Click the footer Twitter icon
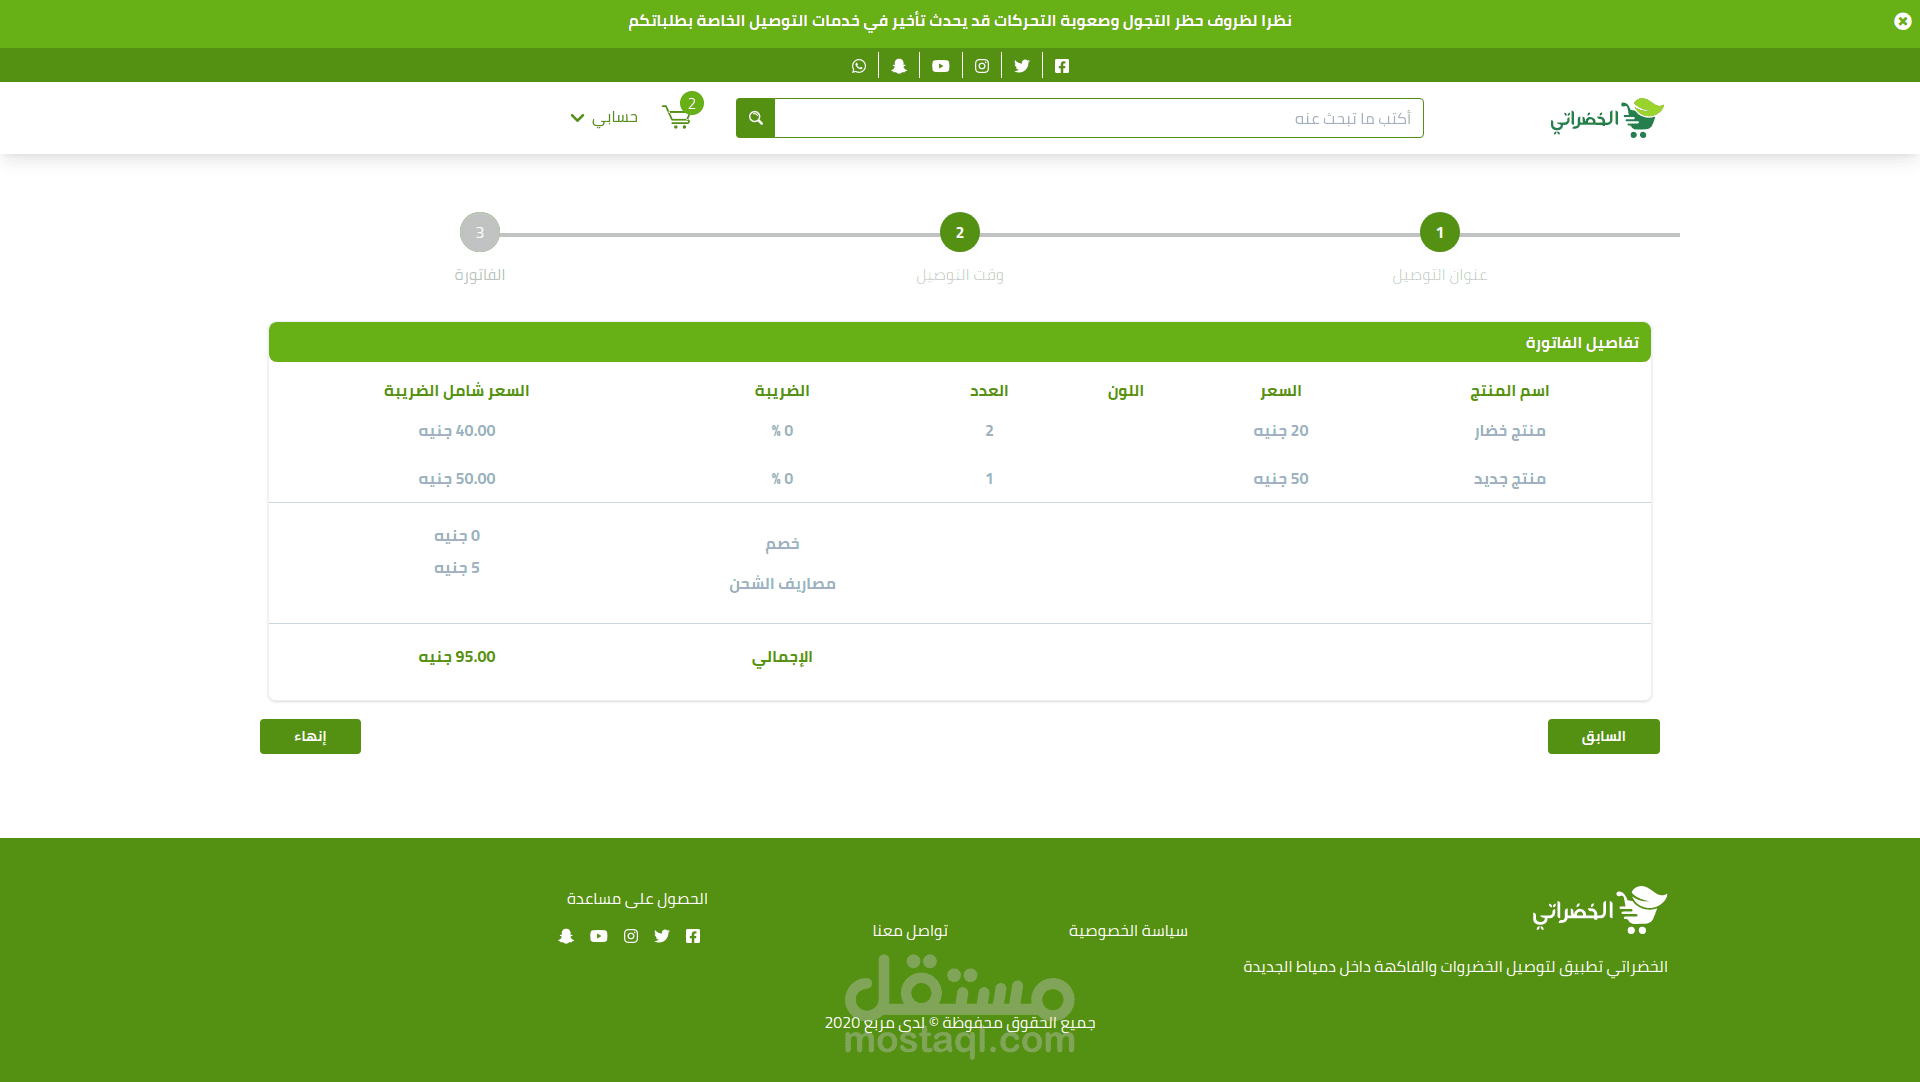Image resolution: width=1920 pixels, height=1082 pixels. (662, 936)
